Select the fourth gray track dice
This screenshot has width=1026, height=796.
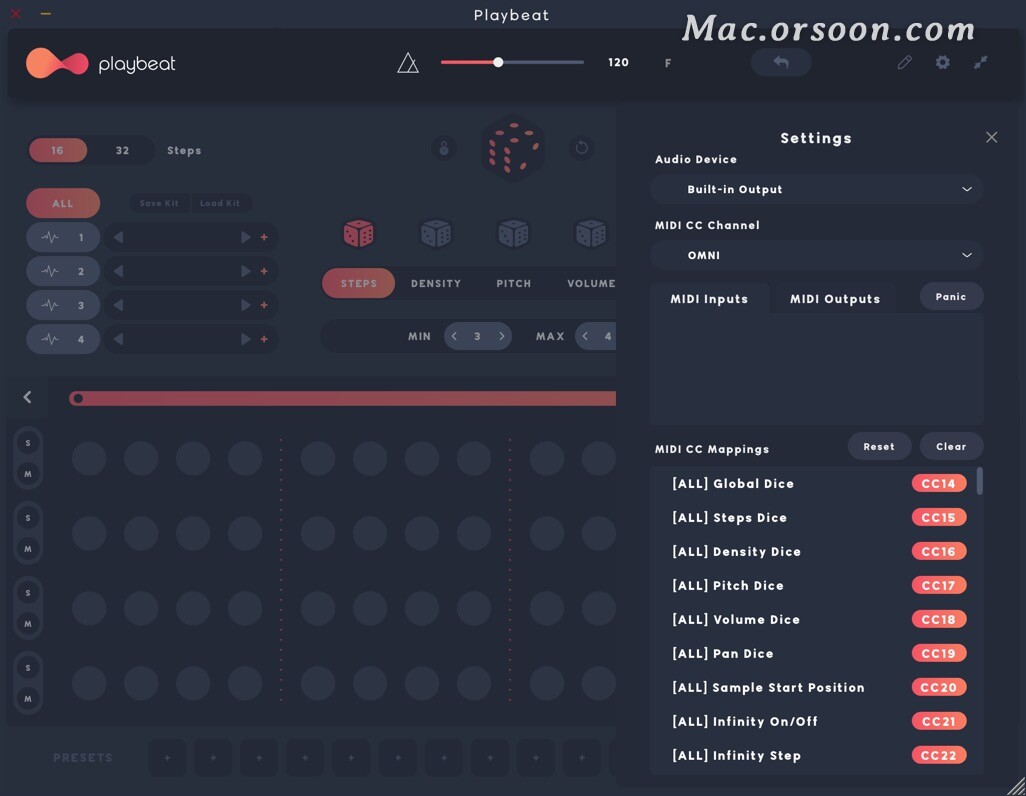click(x=590, y=234)
